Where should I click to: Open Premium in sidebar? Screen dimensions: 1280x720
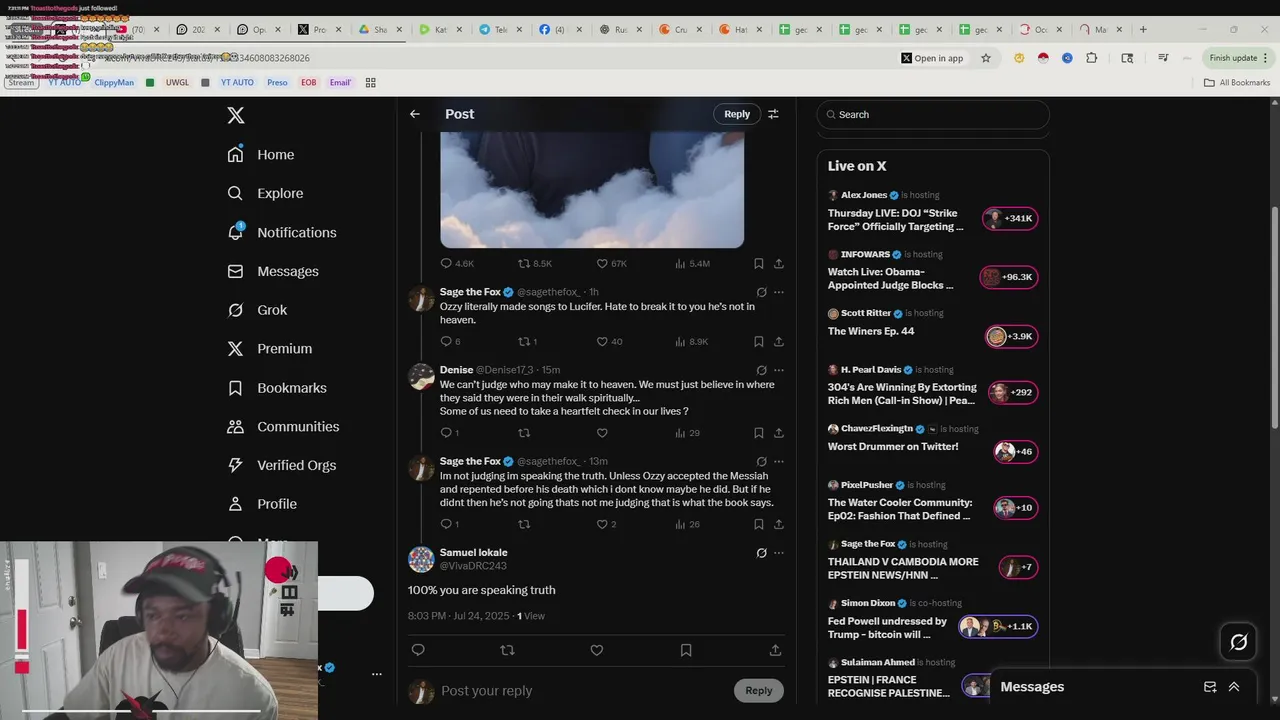[270, 349]
